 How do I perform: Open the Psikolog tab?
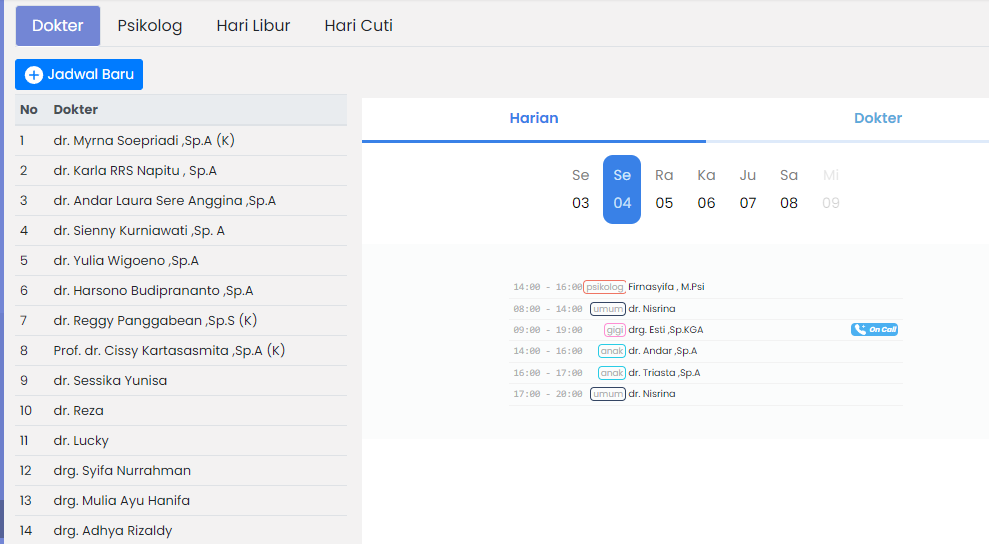(x=150, y=26)
